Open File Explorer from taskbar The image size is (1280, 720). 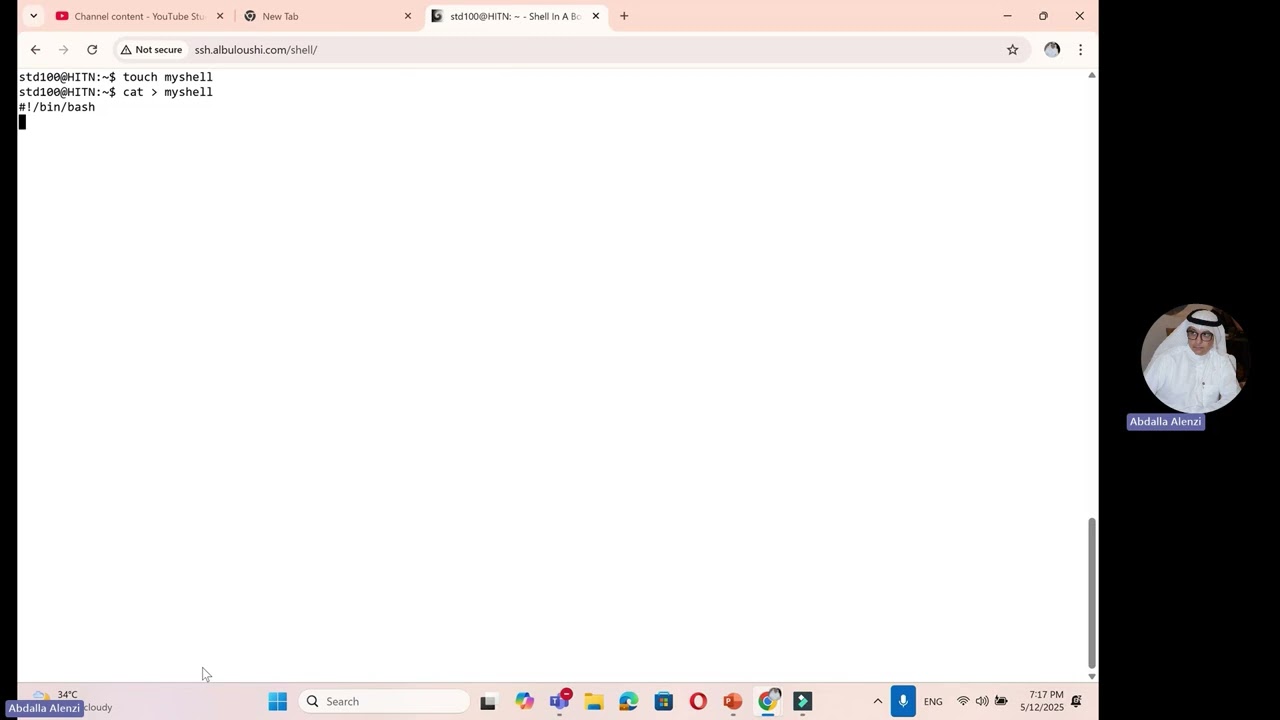pyautogui.click(x=594, y=701)
